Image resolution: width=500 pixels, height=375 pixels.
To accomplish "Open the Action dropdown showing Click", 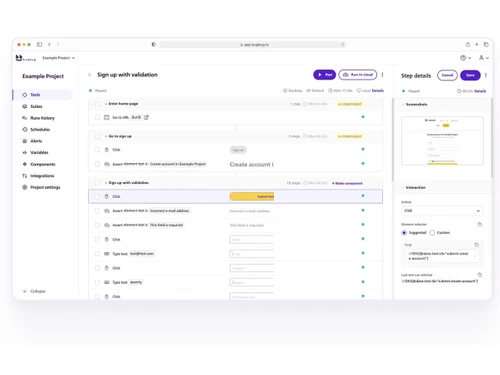I will click(x=442, y=211).
